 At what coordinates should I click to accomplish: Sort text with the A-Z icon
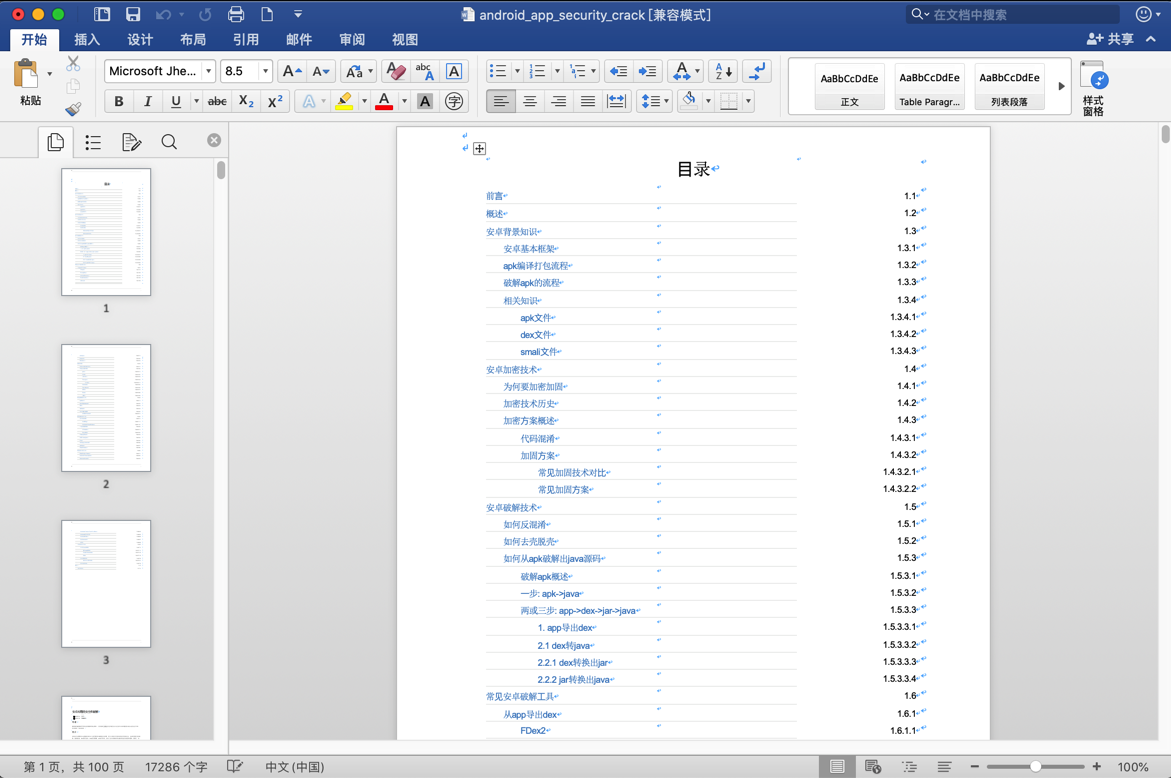tap(723, 71)
